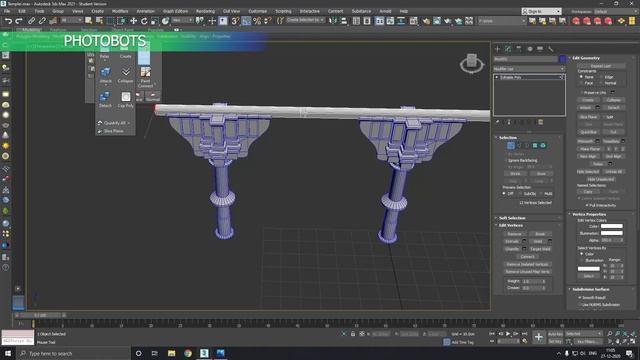Image resolution: width=640 pixels, height=360 pixels.
Task: Select the None constraint radio button
Action: point(582,77)
